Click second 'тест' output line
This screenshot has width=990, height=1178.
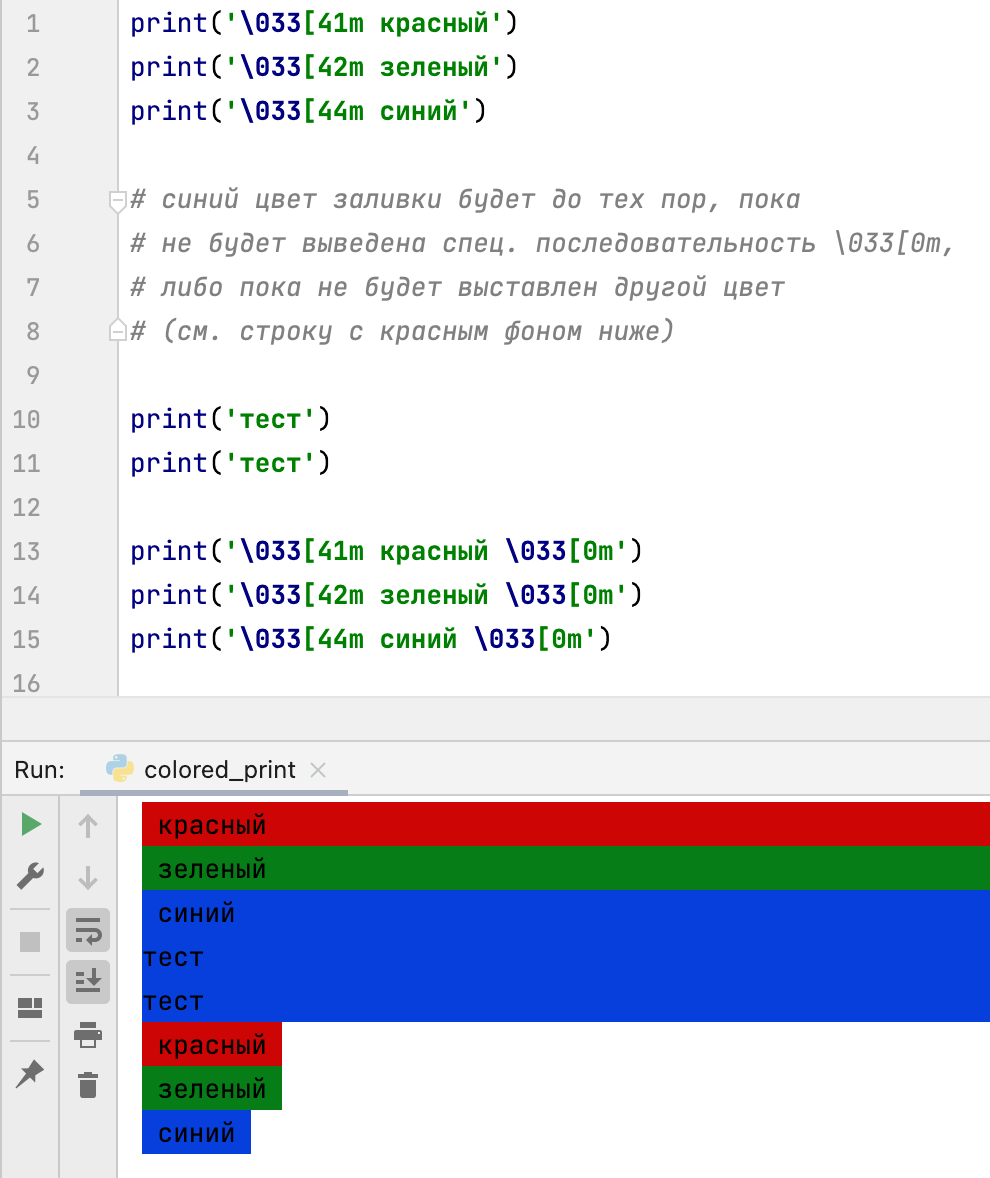tap(566, 1000)
